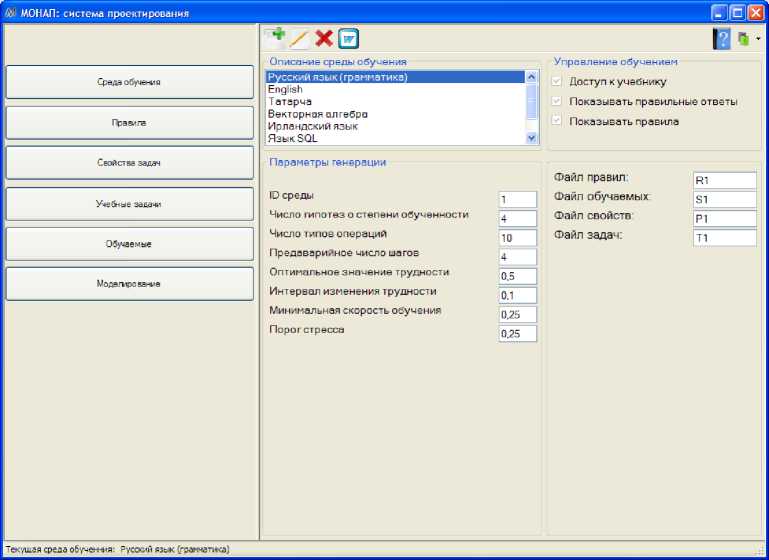Select Векторная алгебра in the list

[395, 114]
